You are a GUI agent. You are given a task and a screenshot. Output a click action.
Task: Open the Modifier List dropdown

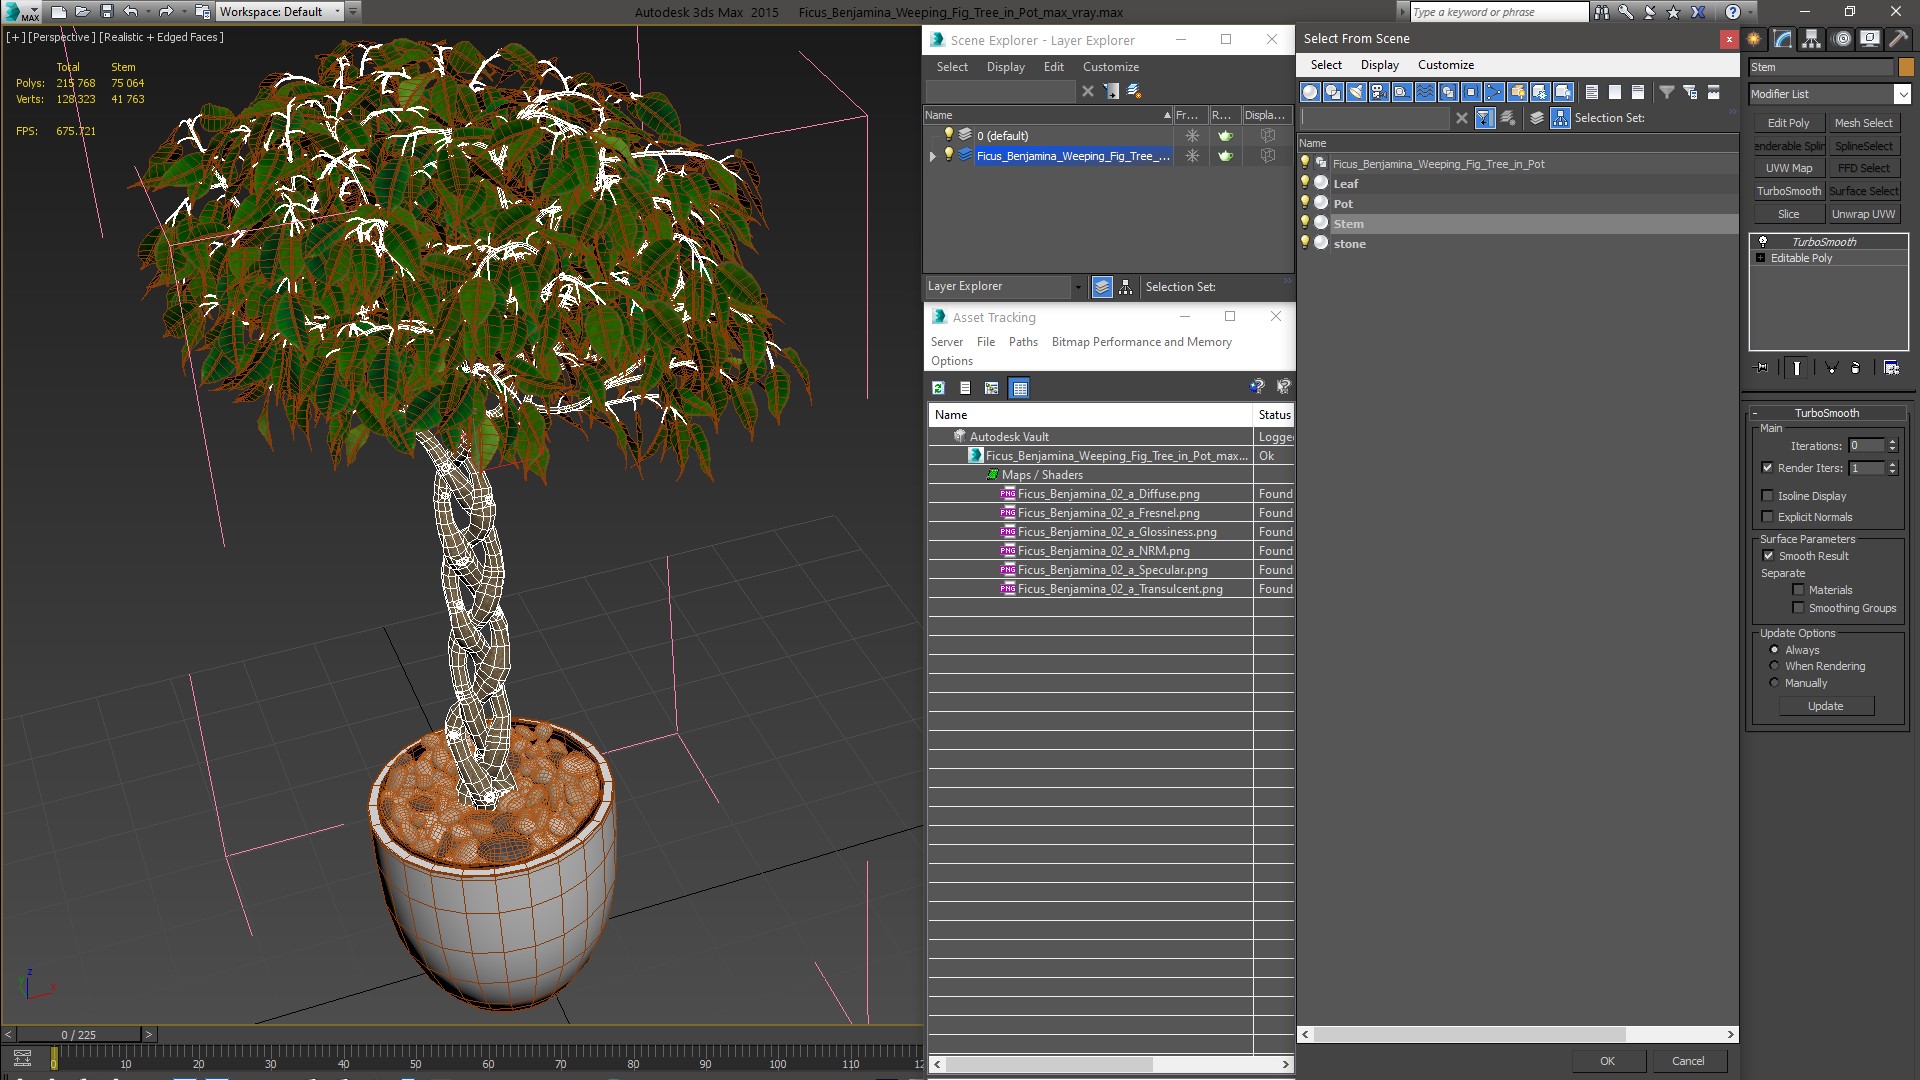coord(1901,94)
